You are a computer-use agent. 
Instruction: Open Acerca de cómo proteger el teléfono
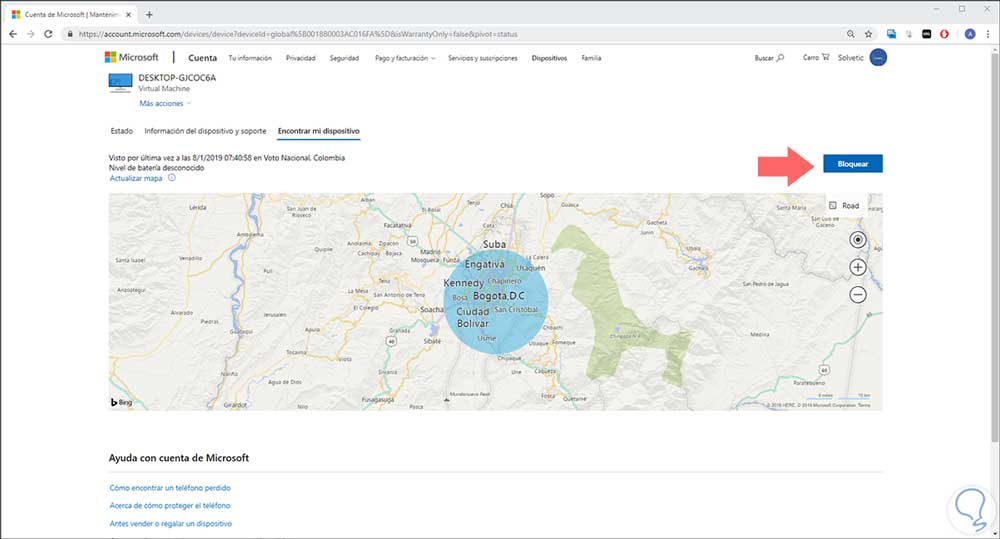170,506
